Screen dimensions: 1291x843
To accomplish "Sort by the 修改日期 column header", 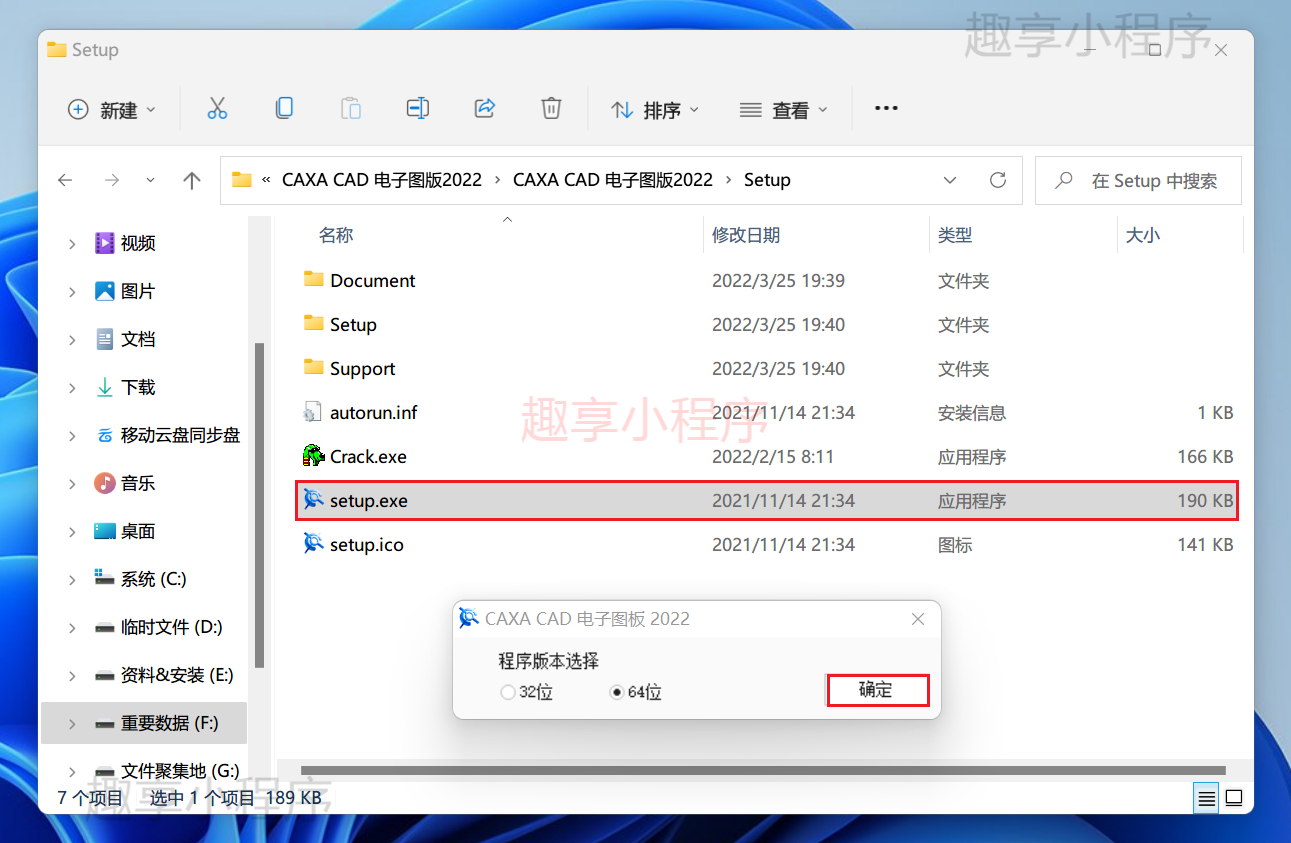I will point(746,235).
